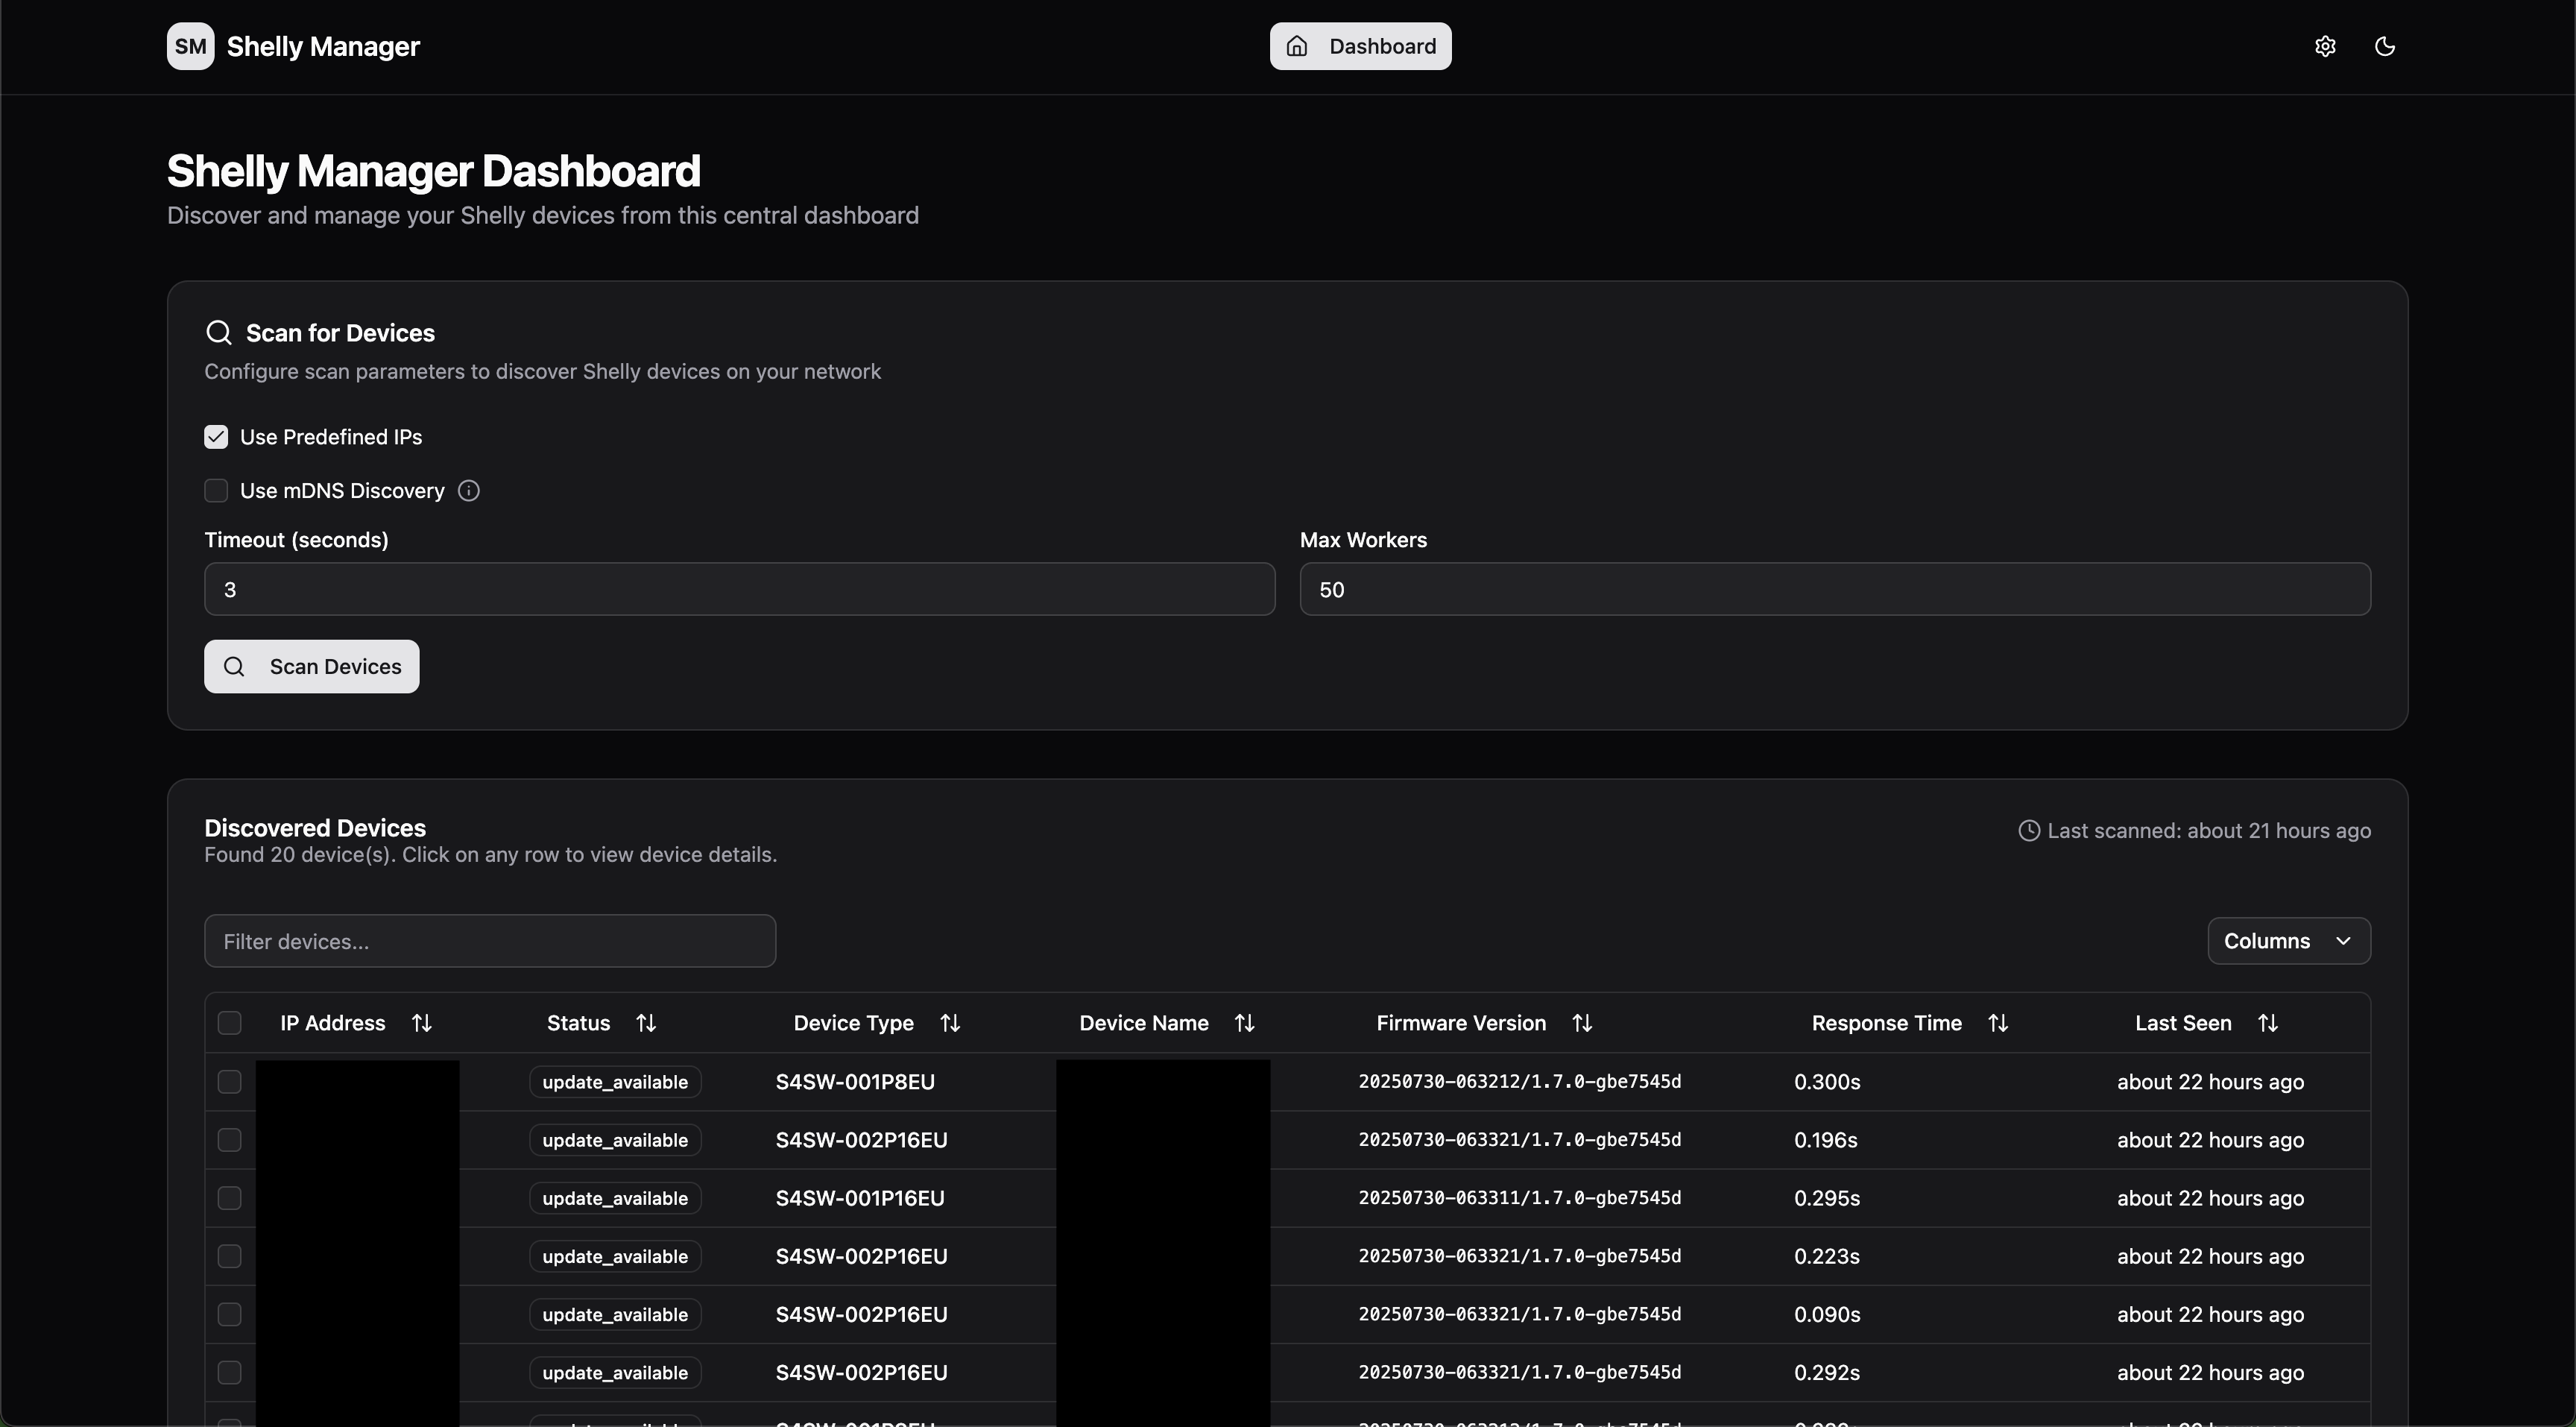
Task: Go to the Dashboard tab
Action: 1360,46
